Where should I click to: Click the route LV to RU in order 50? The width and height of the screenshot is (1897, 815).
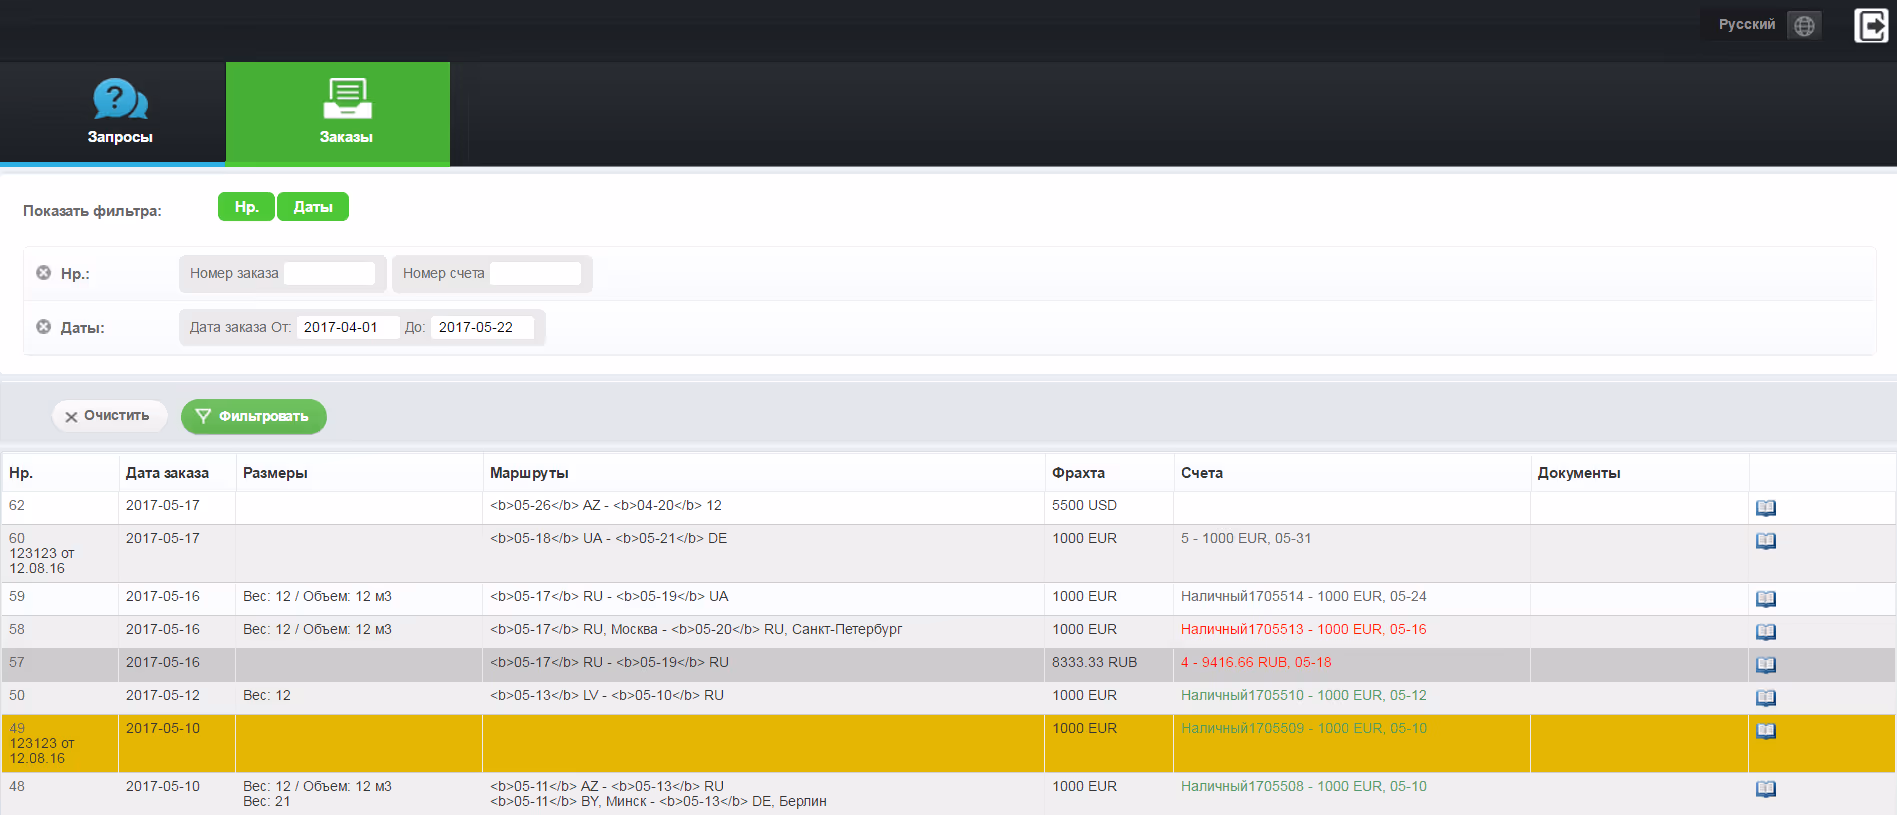(607, 695)
